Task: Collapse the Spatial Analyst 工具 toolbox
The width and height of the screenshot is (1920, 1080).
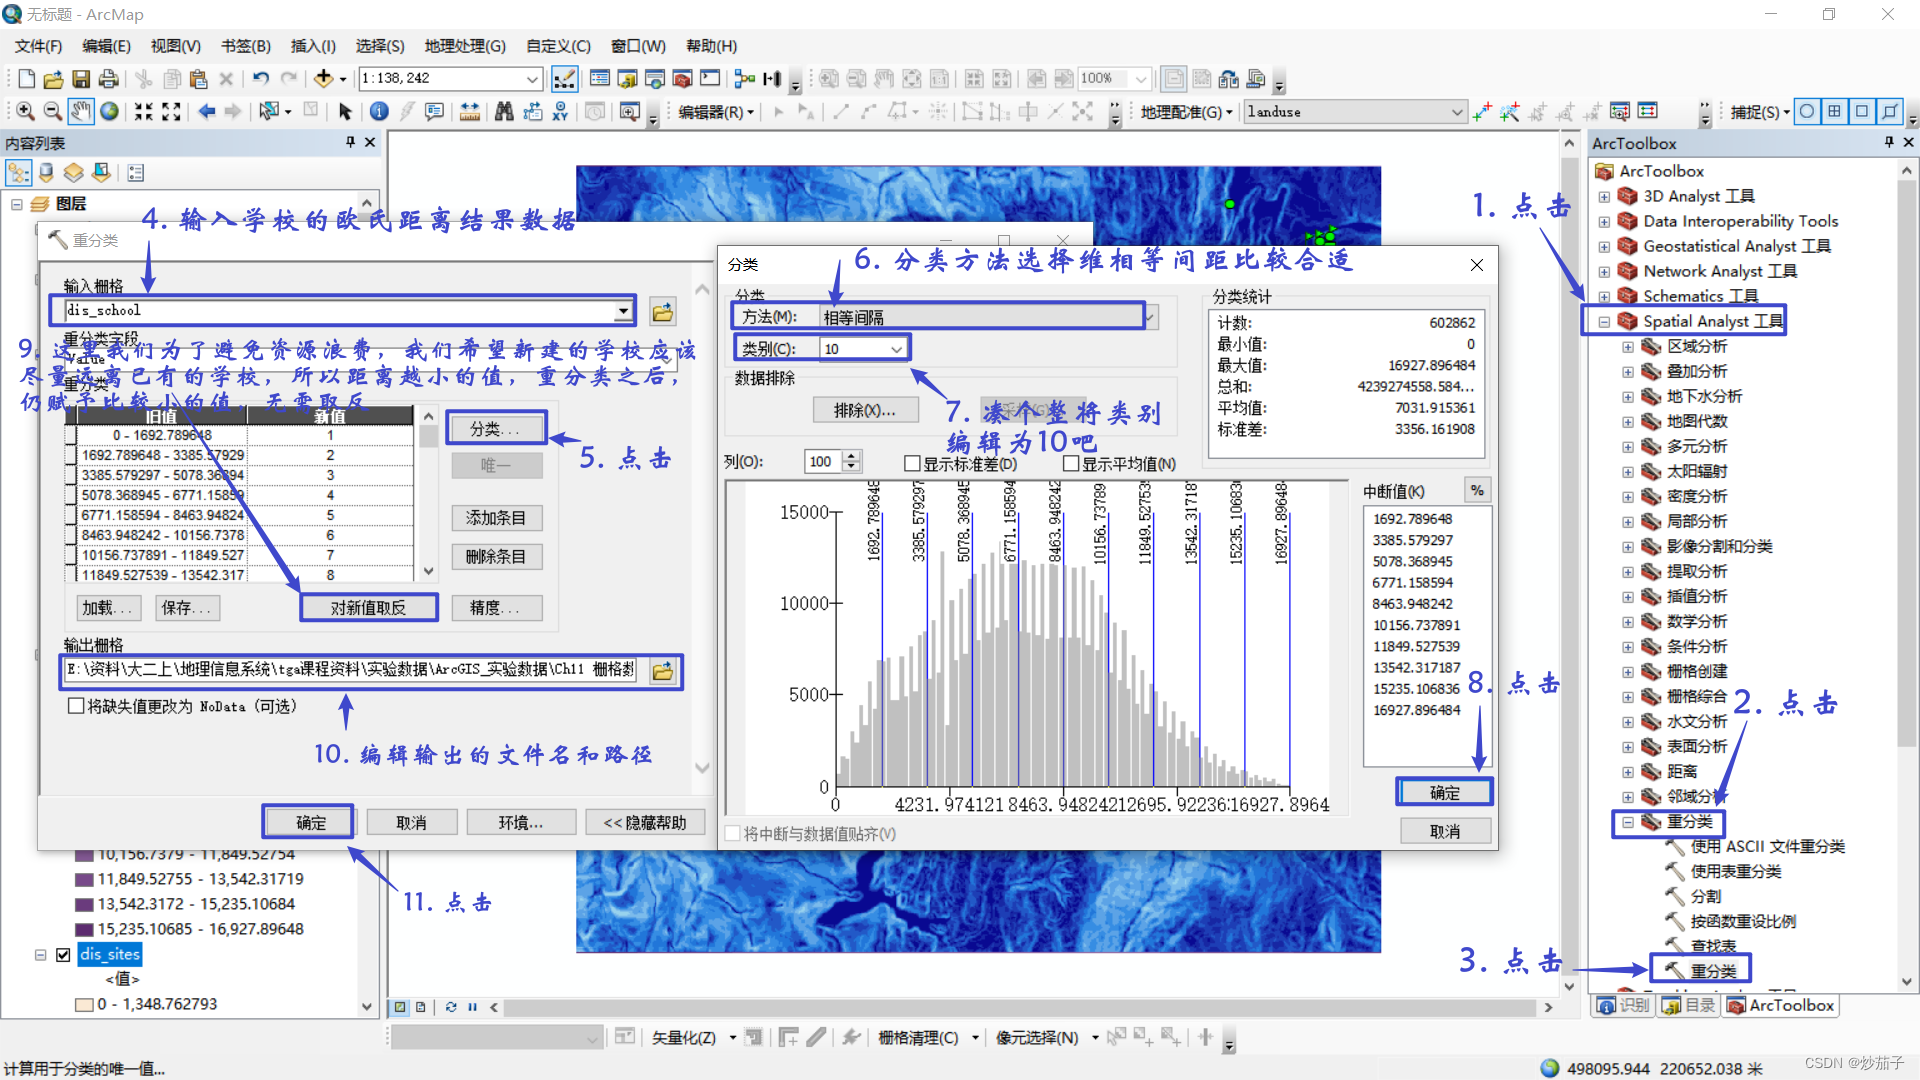Action: pos(1604,322)
